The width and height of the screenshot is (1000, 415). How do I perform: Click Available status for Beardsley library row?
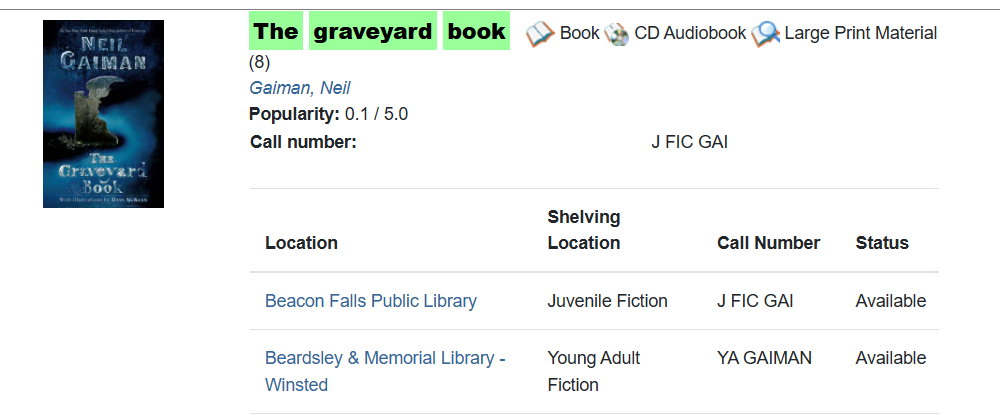[x=890, y=358]
